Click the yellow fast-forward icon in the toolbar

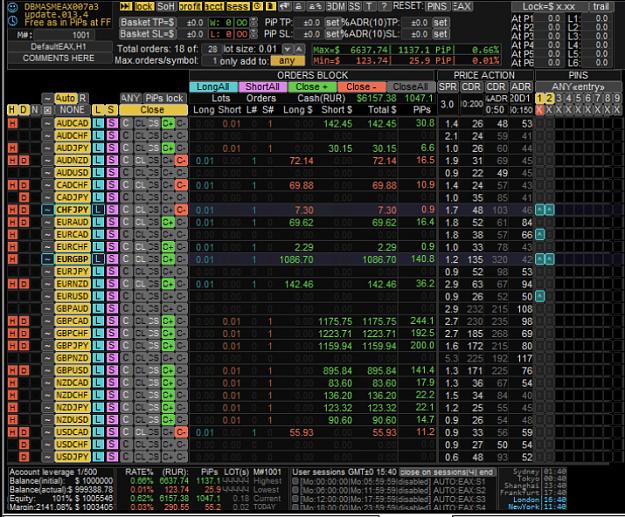click(x=126, y=6)
